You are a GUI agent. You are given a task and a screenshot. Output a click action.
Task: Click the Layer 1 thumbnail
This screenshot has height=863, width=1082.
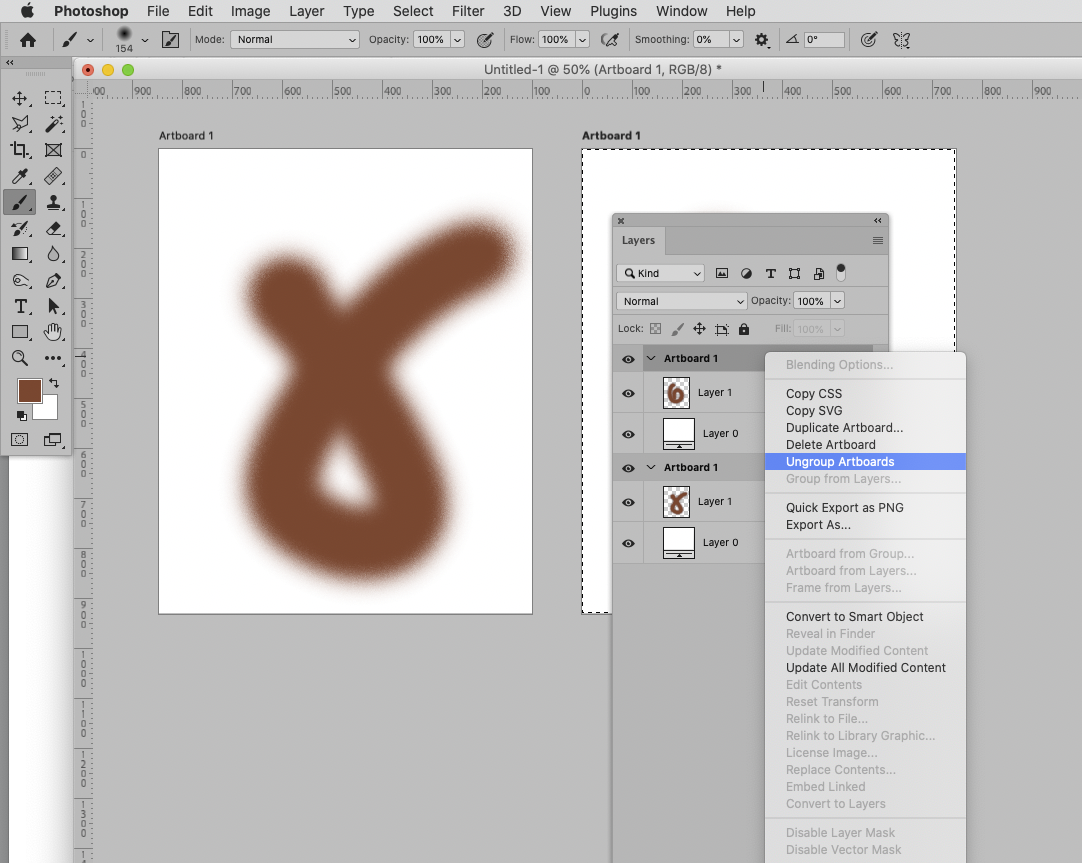coord(676,392)
